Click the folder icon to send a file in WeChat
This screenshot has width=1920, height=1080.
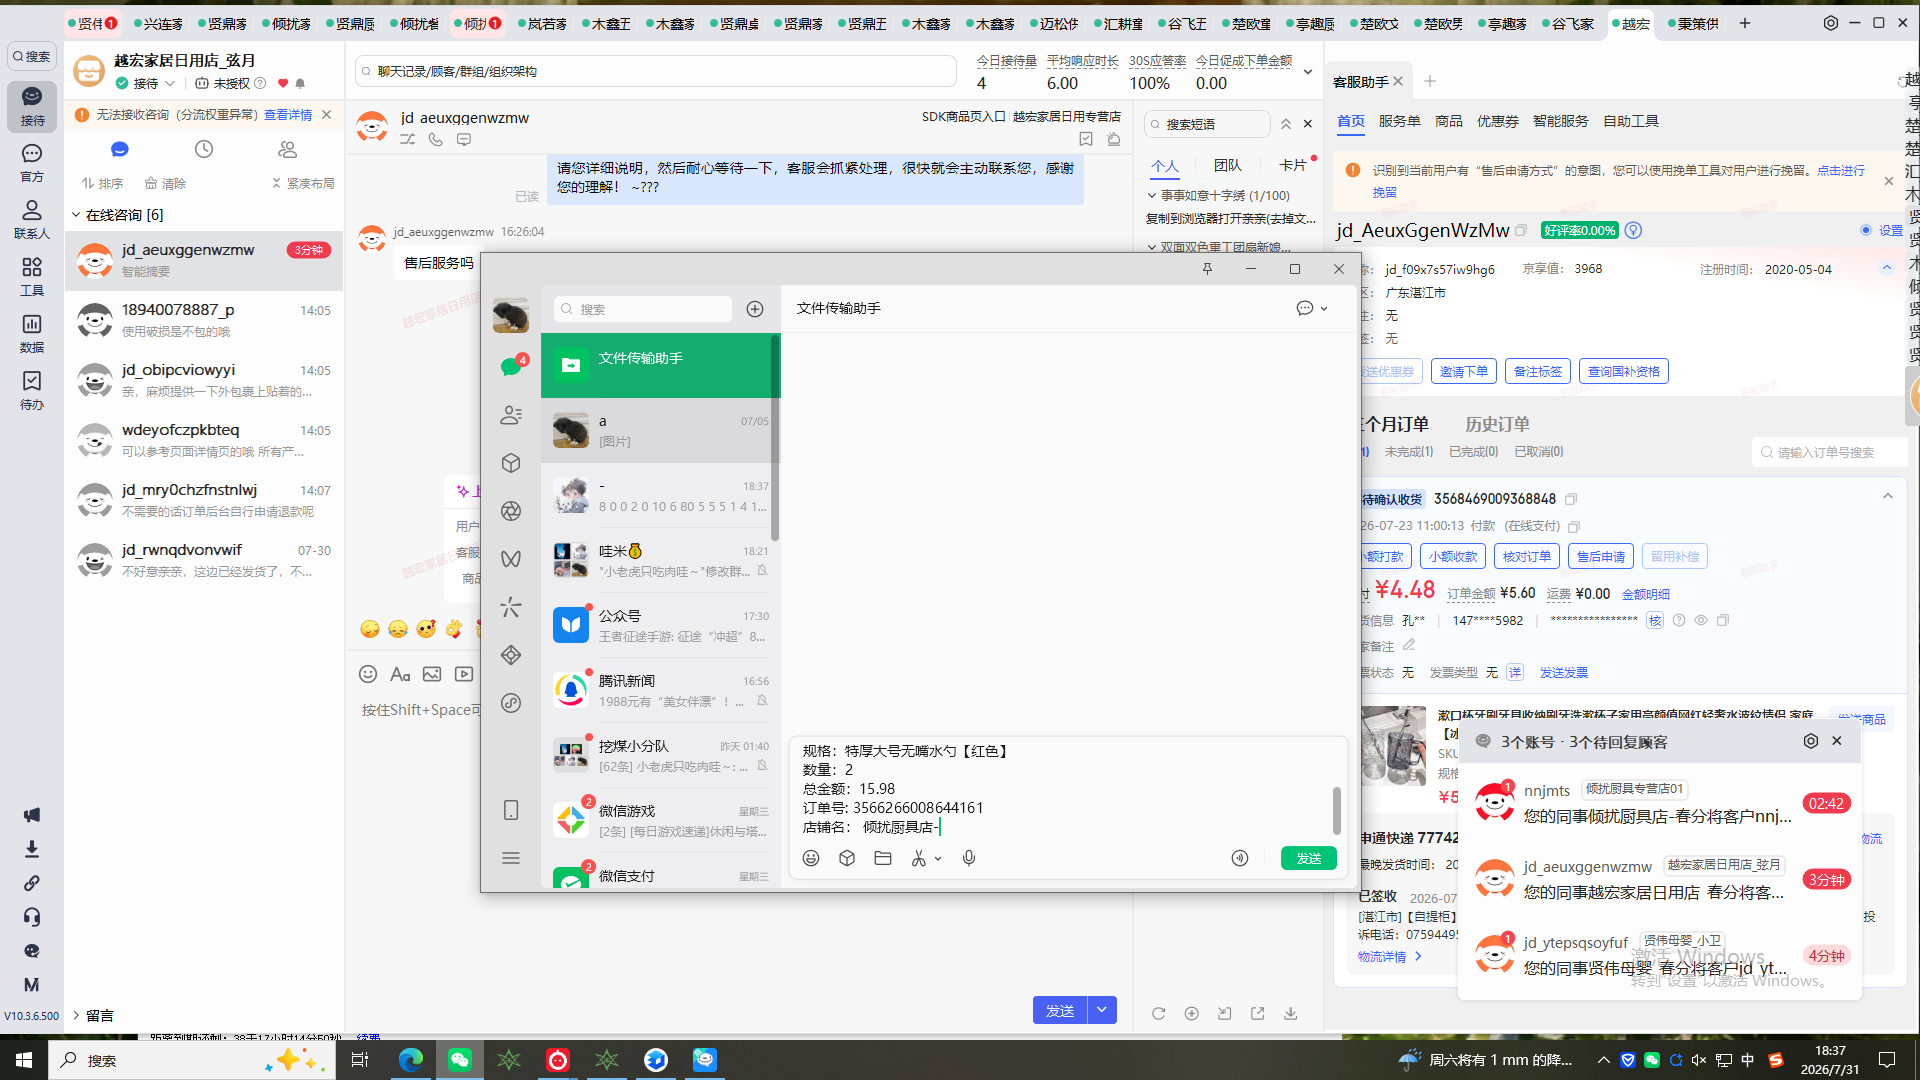coord(883,858)
